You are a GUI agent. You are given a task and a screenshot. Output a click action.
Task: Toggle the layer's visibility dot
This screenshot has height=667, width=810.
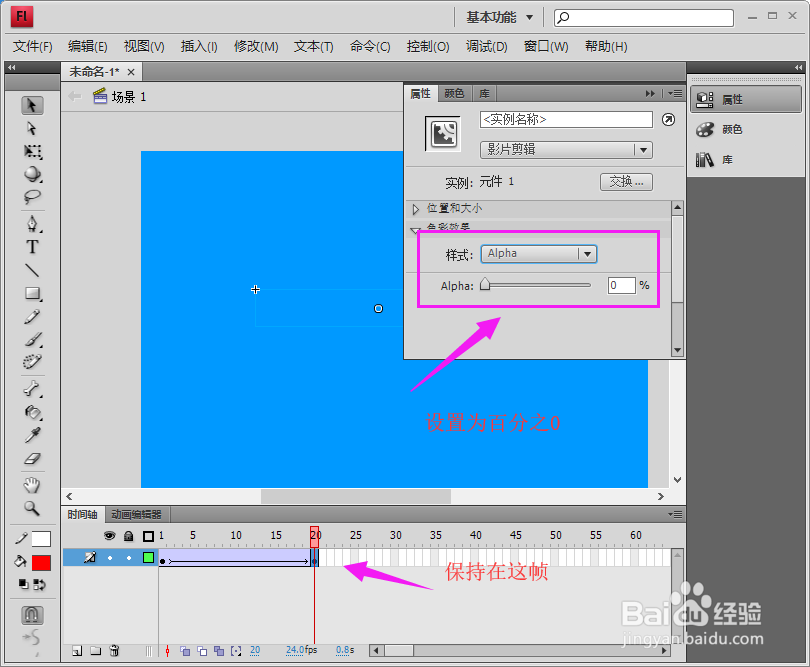[110, 558]
